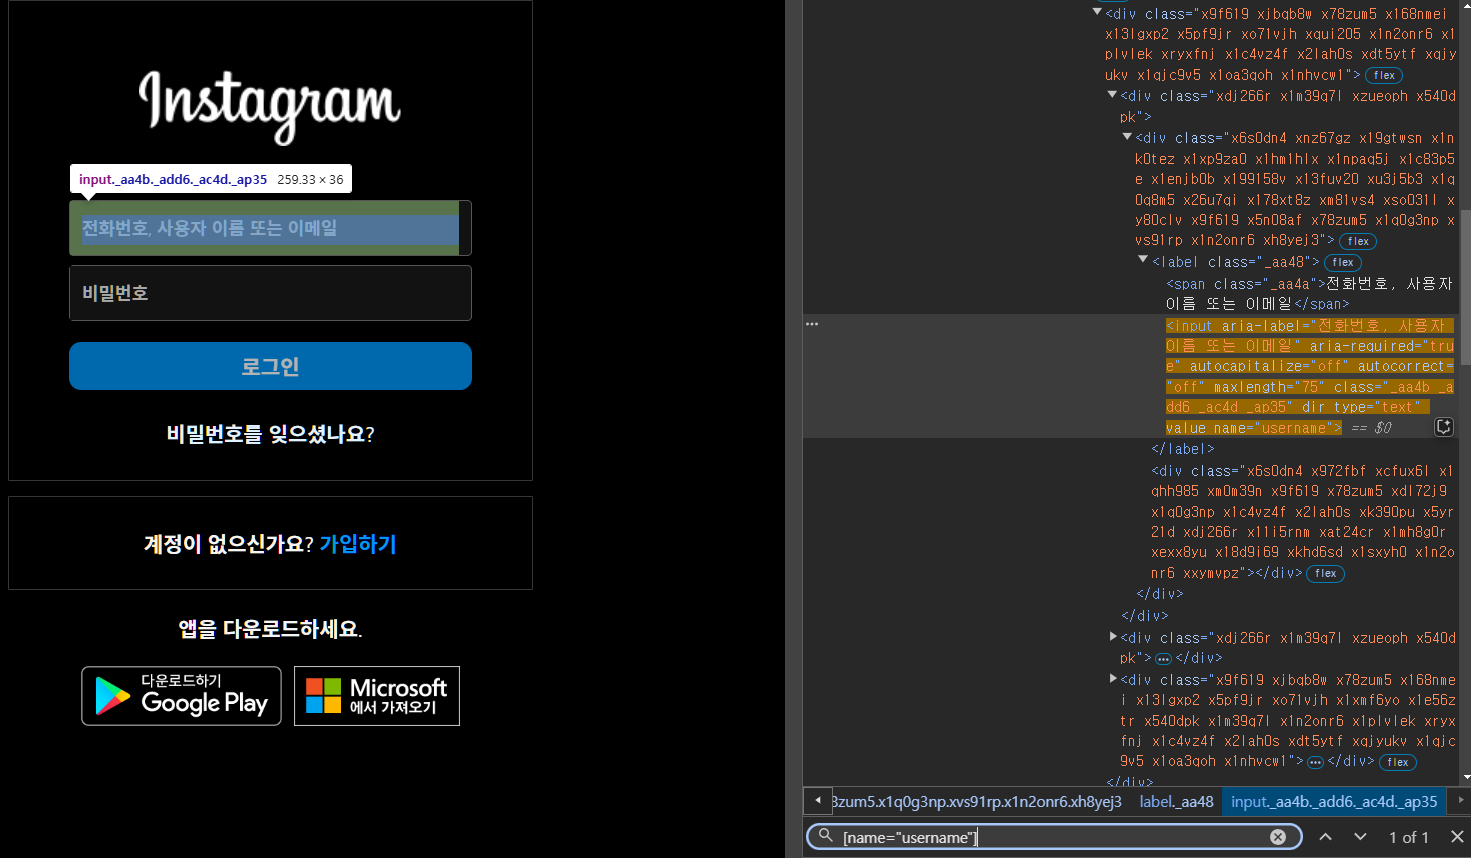The width and height of the screenshot is (1471, 858).
Task: Click the input element inspect tooltip label
Action: (211, 179)
